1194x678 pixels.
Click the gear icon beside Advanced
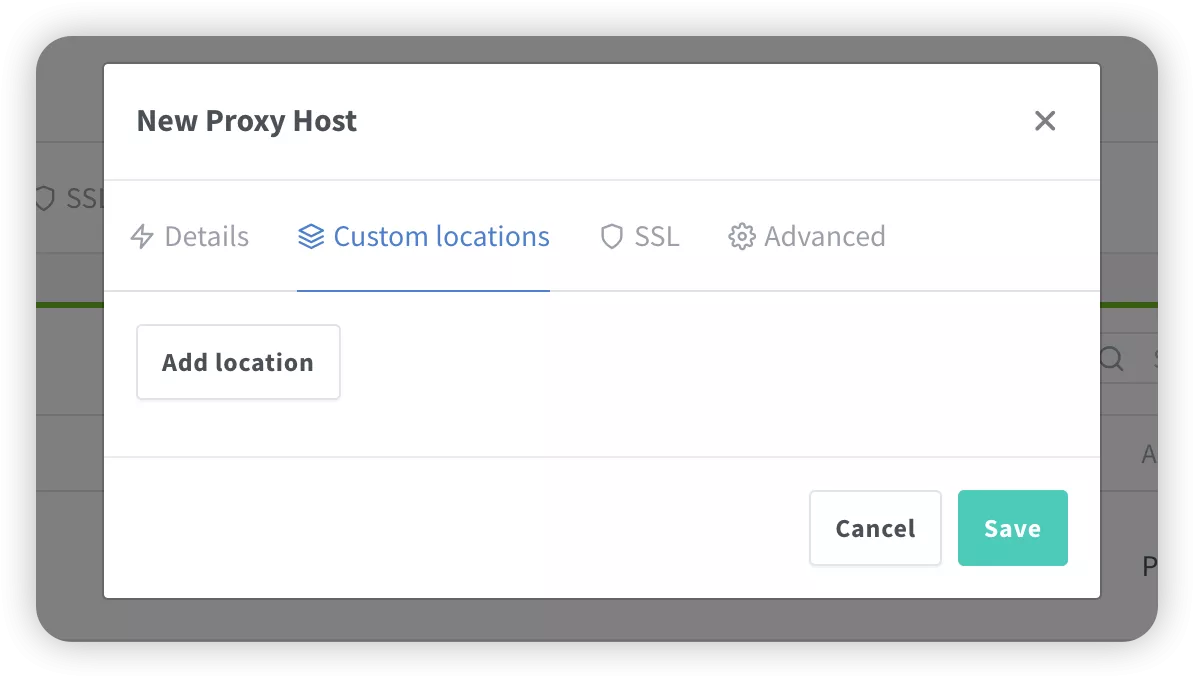pos(741,237)
